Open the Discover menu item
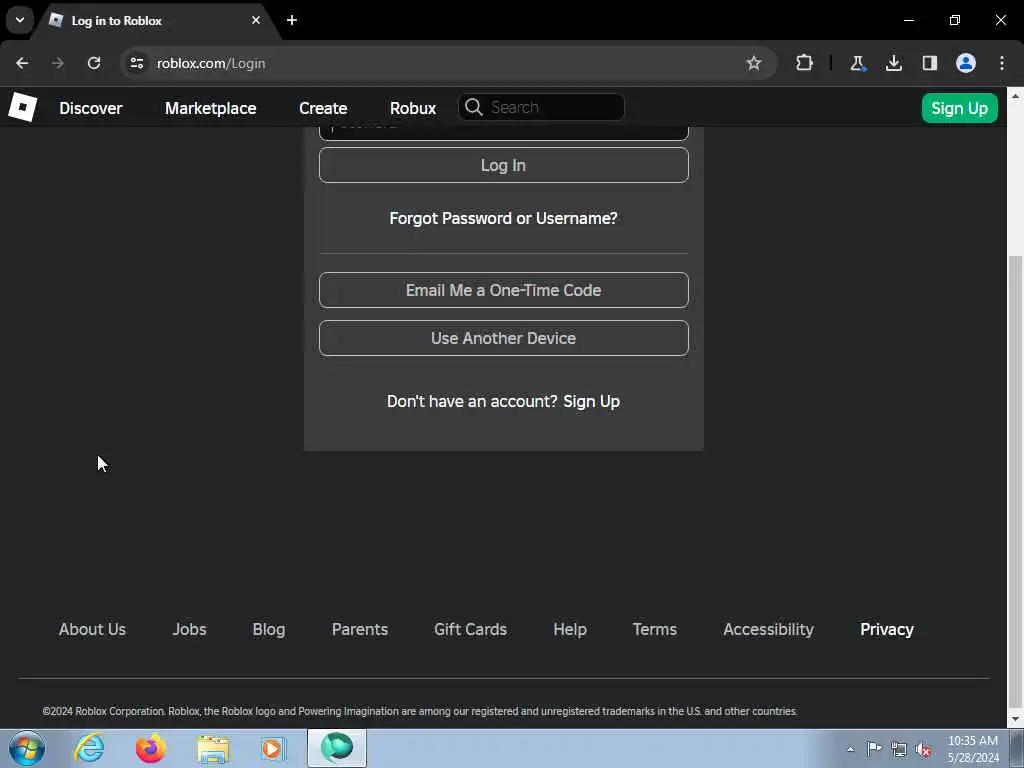Image resolution: width=1024 pixels, height=768 pixels. [x=91, y=108]
